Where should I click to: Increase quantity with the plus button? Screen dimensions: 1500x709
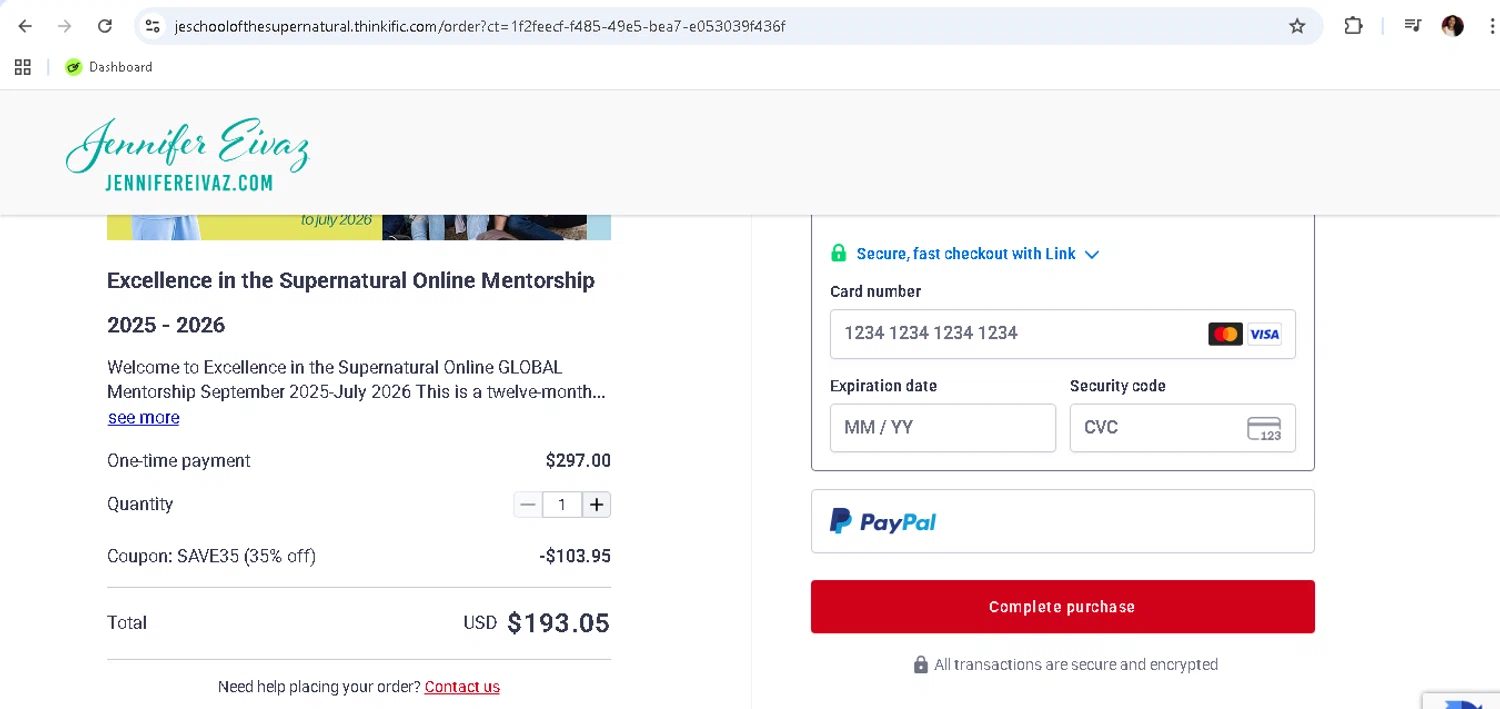click(x=596, y=505)
